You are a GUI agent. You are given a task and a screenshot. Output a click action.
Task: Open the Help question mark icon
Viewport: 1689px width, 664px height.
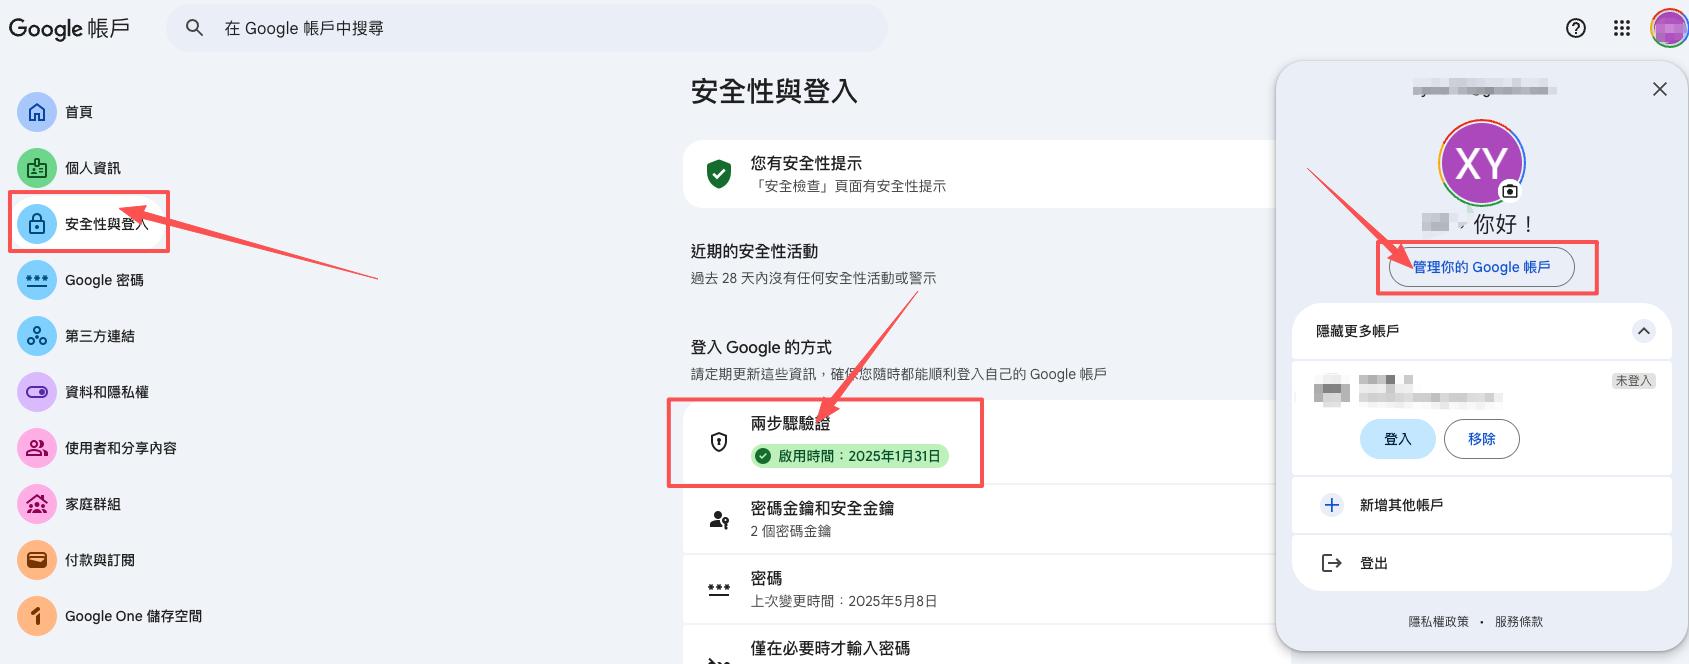pyautogui.click(x=1576, y=28)
